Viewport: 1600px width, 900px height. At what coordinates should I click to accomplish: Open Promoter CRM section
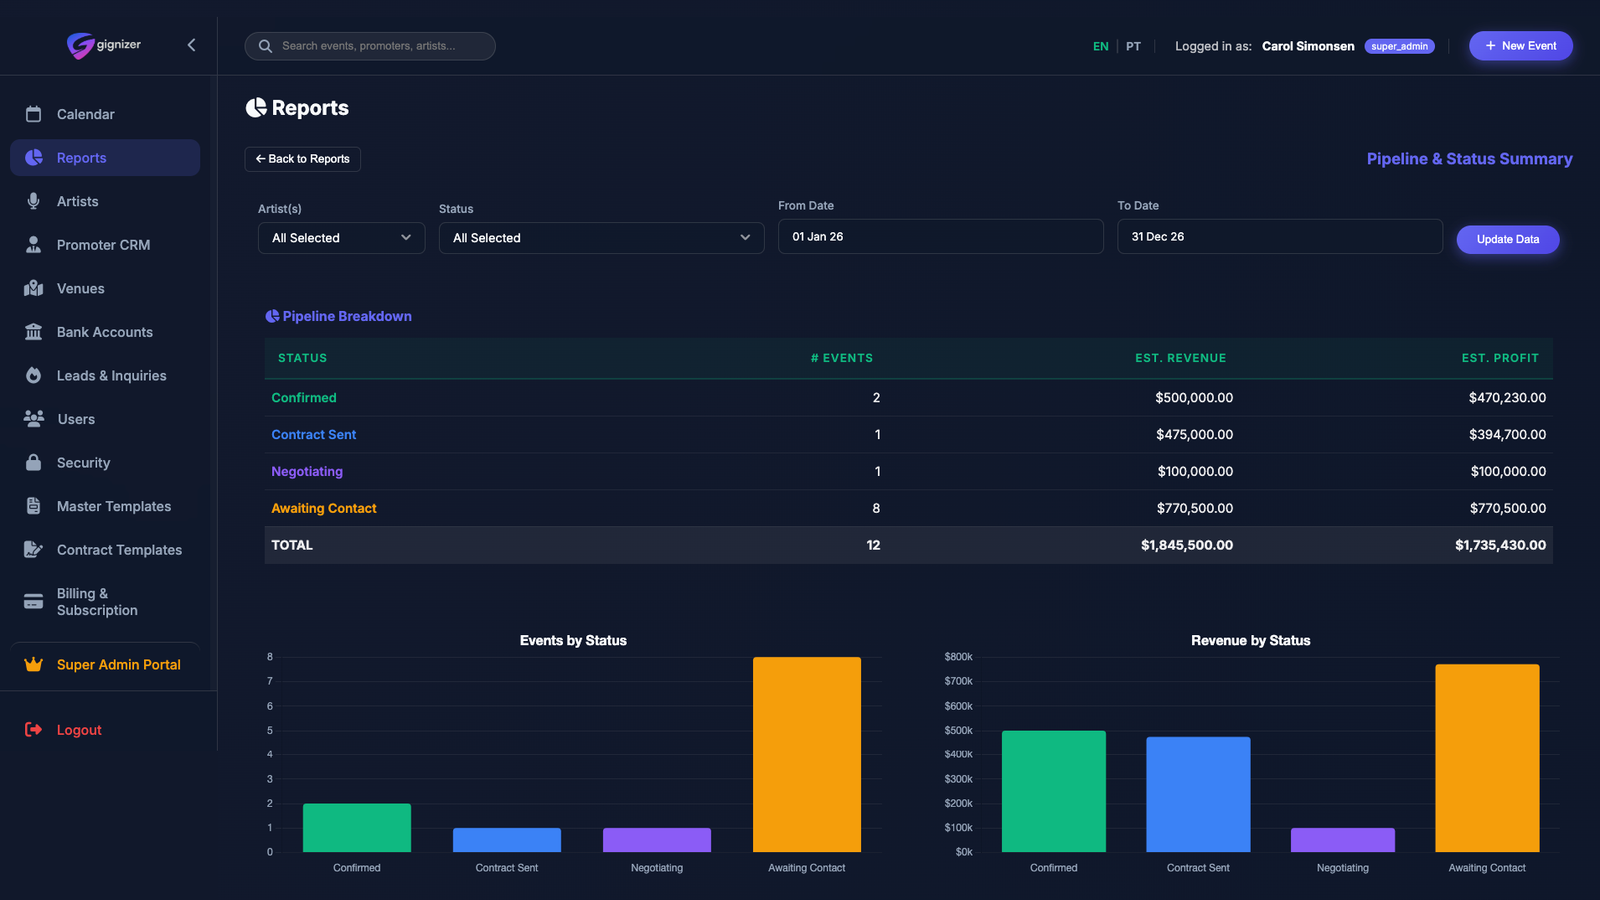point(105,245)
